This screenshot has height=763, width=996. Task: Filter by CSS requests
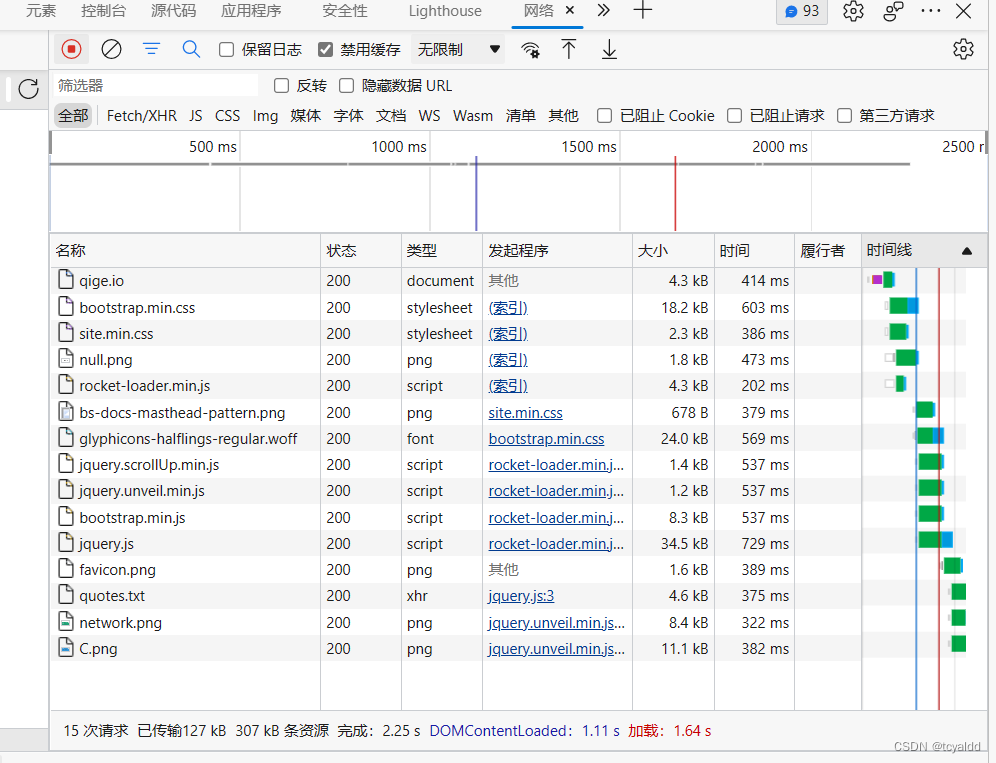227,116
